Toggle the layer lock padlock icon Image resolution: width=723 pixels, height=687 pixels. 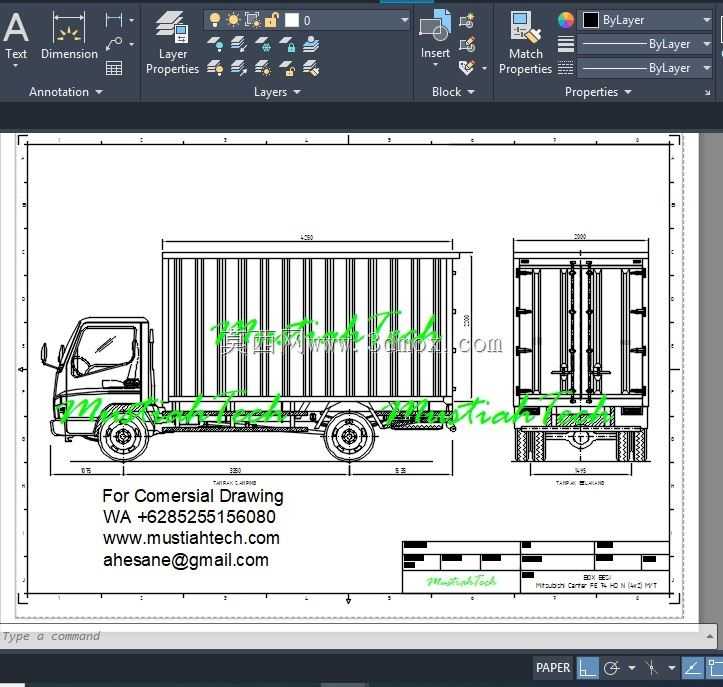272,20
